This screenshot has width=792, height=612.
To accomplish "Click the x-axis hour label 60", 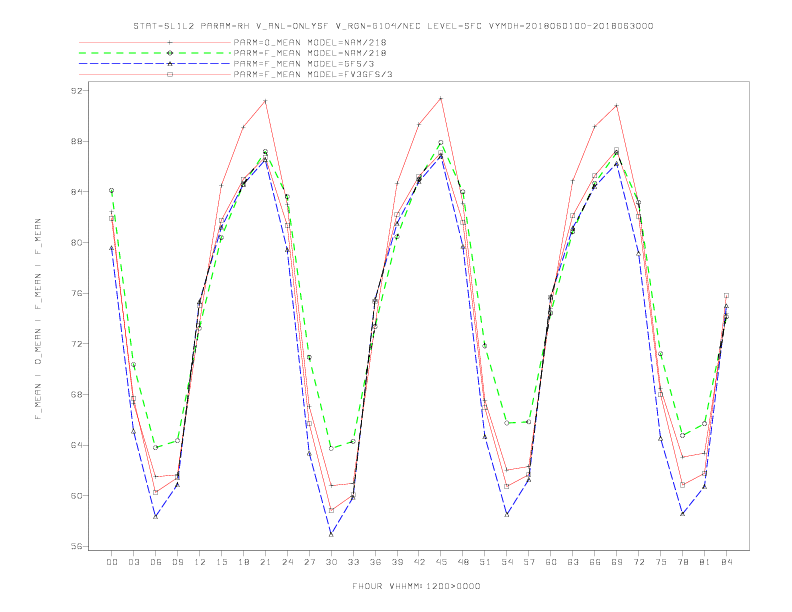I will (551, 562).
